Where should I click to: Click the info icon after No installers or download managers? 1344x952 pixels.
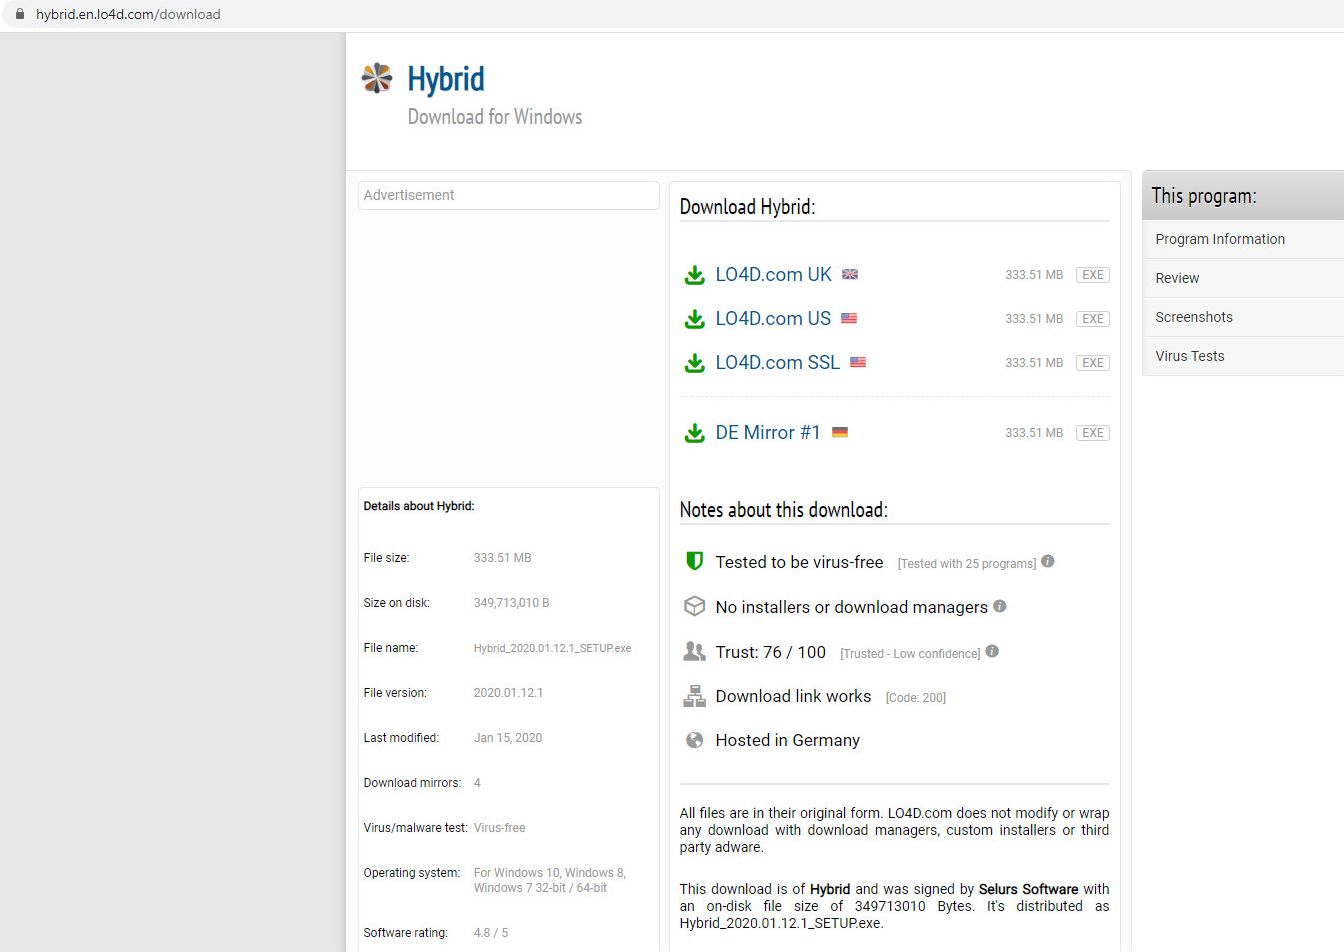(x=1000, y=606)
